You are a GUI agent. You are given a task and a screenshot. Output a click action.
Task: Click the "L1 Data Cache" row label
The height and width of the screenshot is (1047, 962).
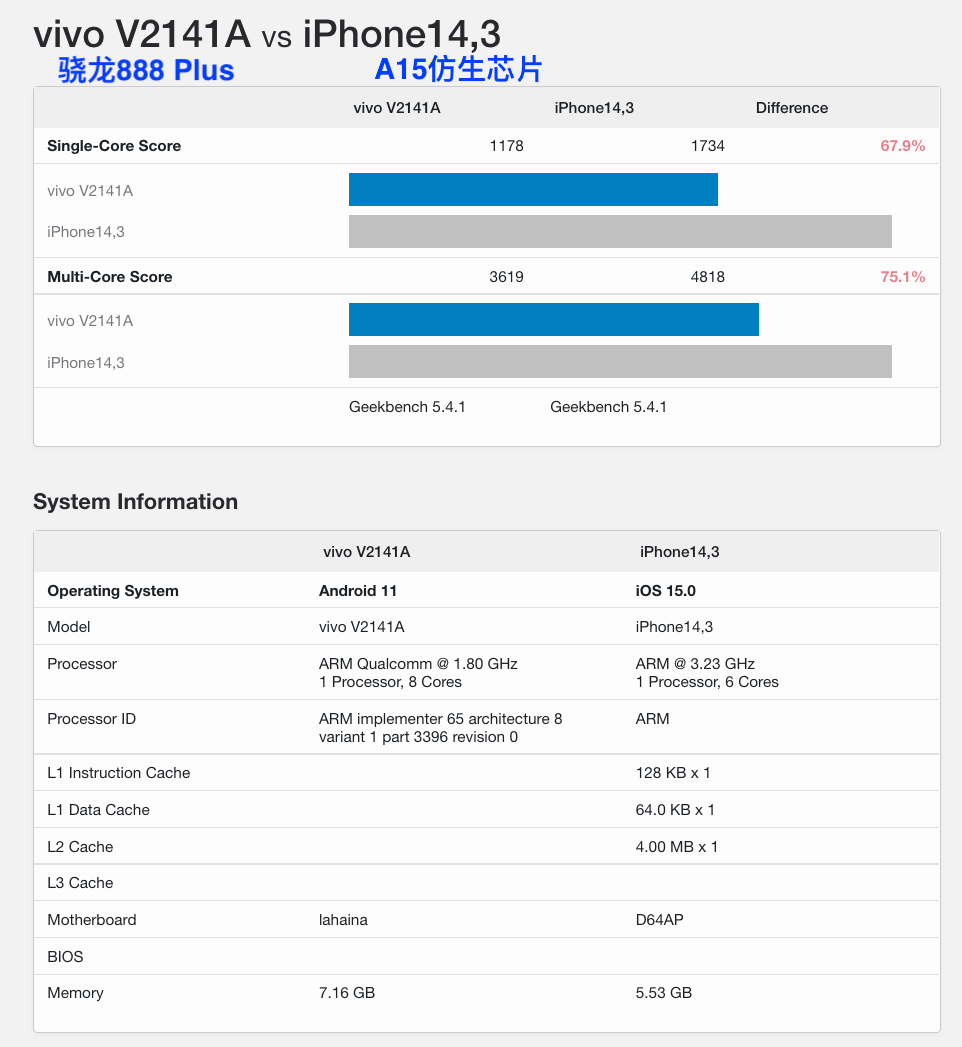[x=98, y=810]
